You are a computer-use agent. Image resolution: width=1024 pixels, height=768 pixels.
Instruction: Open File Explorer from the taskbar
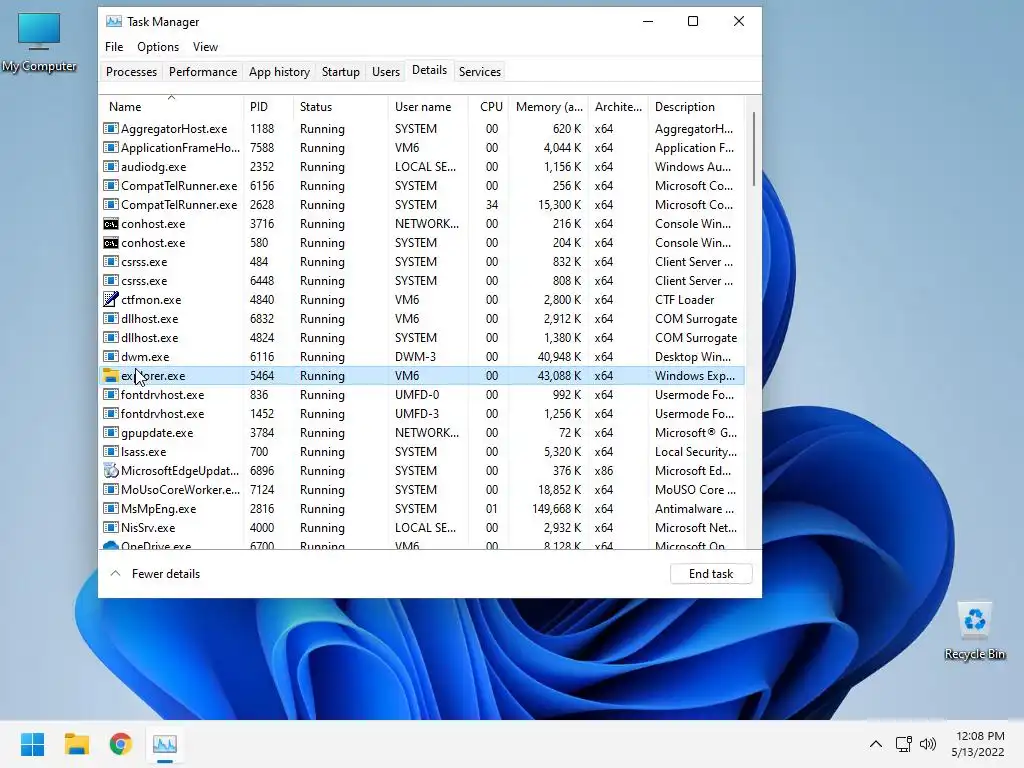[76, 744]
